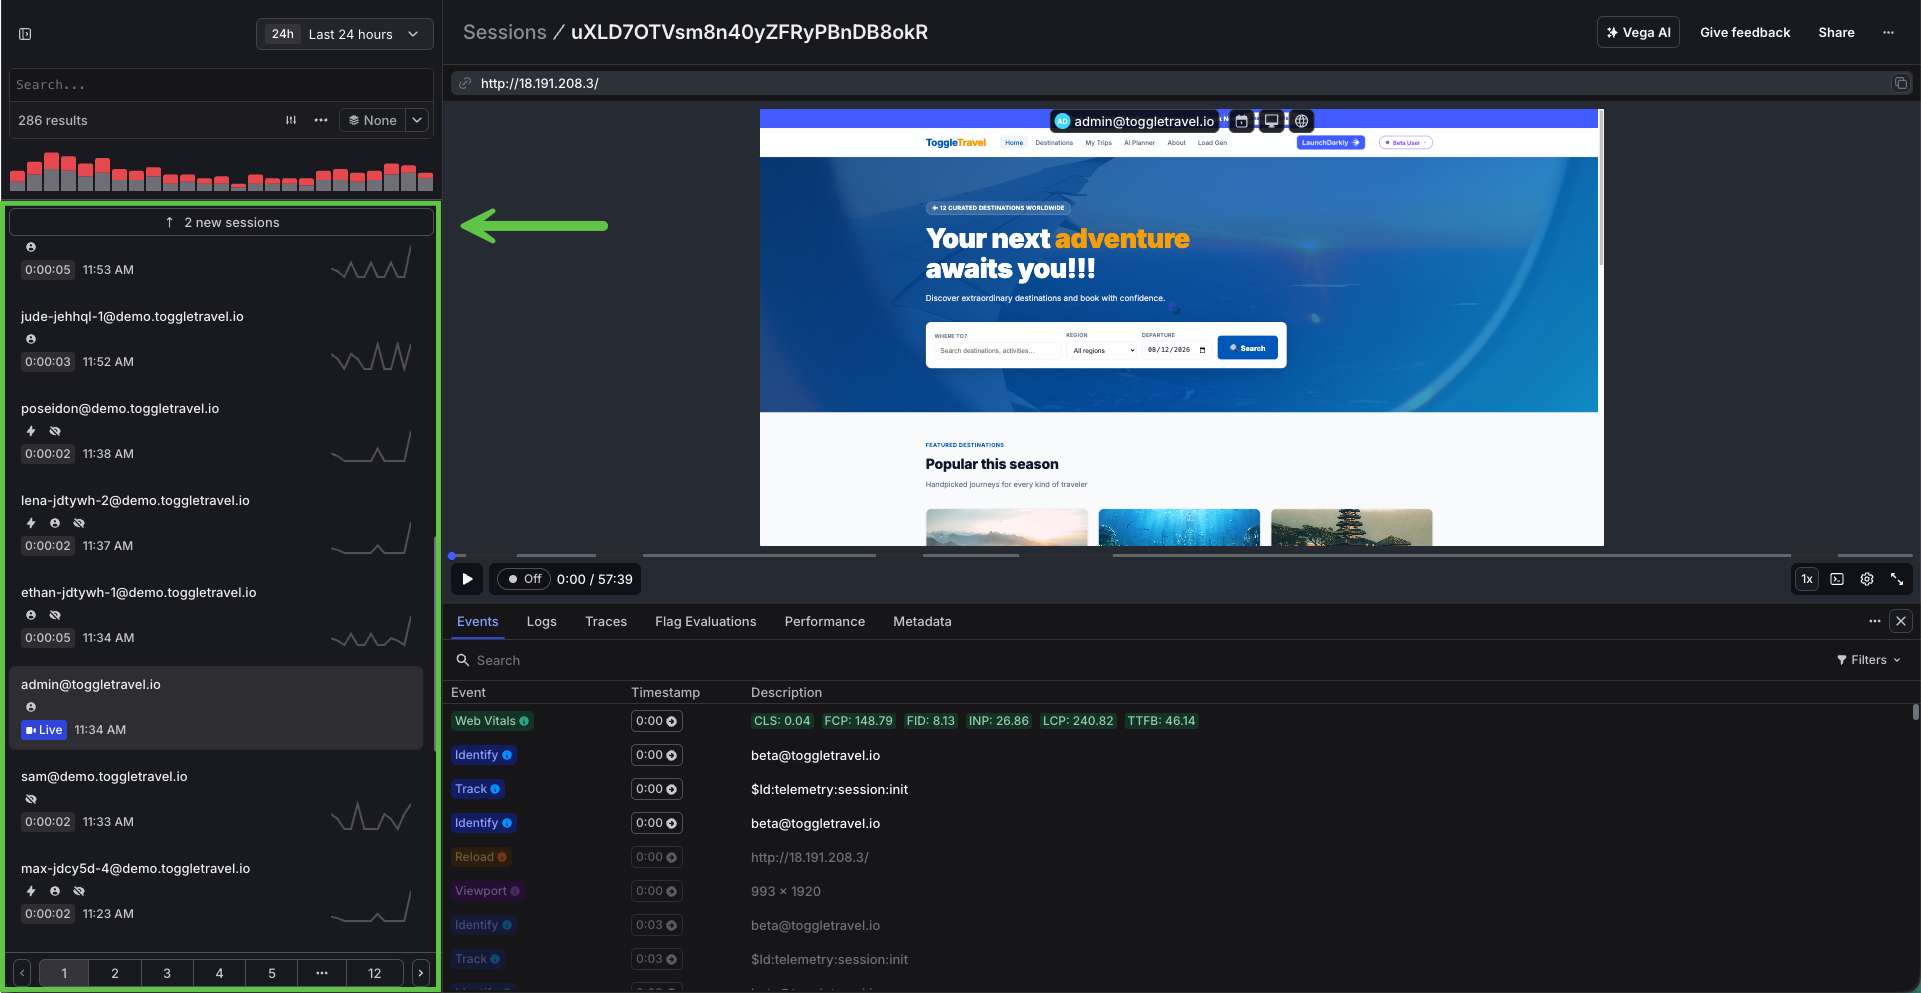This screenshot has height=993, width=1921.
Task: Click the Reload event badge
Action: tap(480, 857)
